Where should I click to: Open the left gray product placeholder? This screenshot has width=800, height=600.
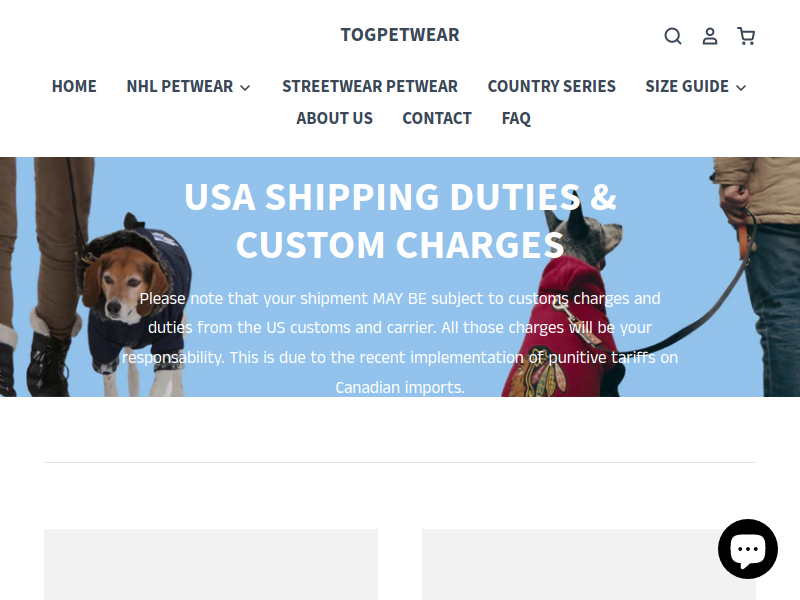[x=211, y=564]
